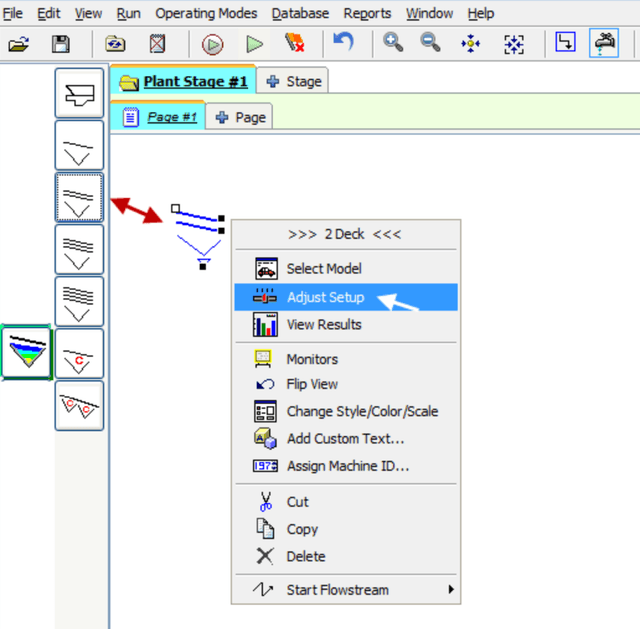Open the Operating Modes menu
The width and height of the screenshot is (640, 629).
pyautogui.click(x=205, y=13)
